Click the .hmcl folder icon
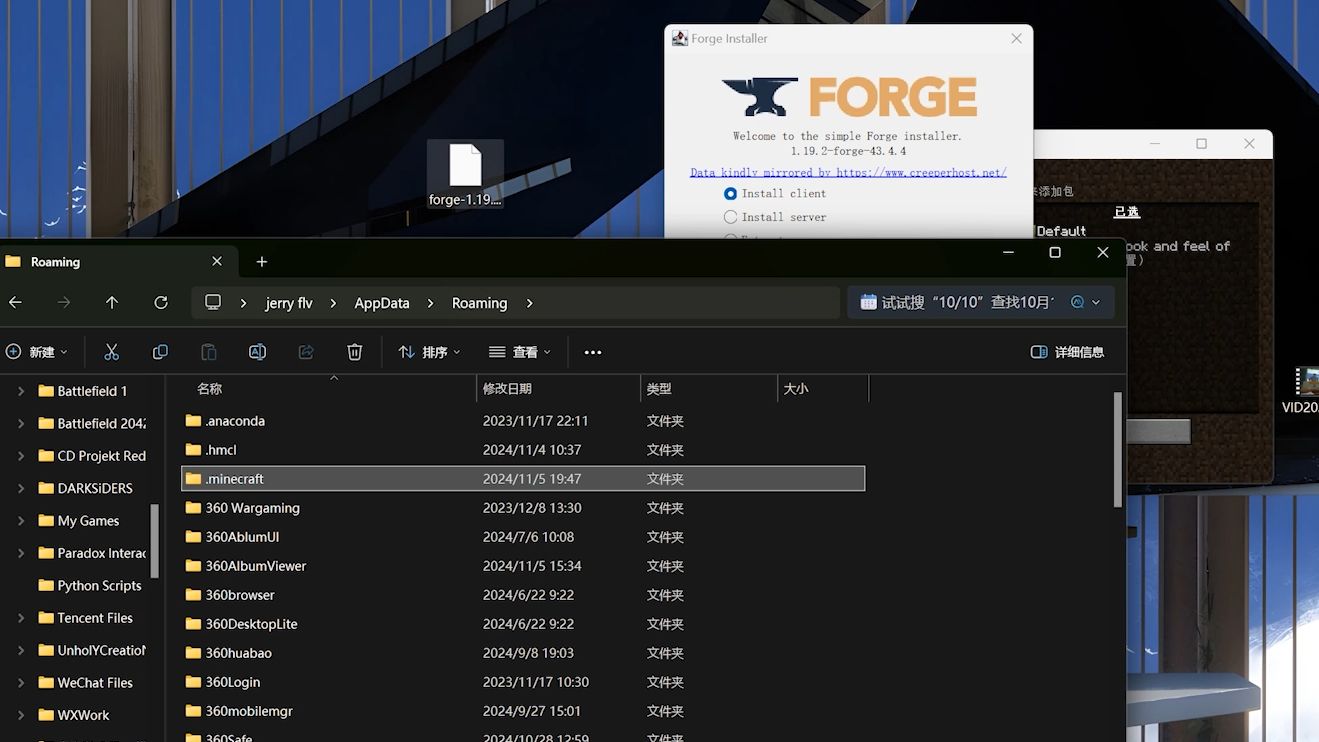The width and height of the screenshot is (1319, 742). point(193,450)
